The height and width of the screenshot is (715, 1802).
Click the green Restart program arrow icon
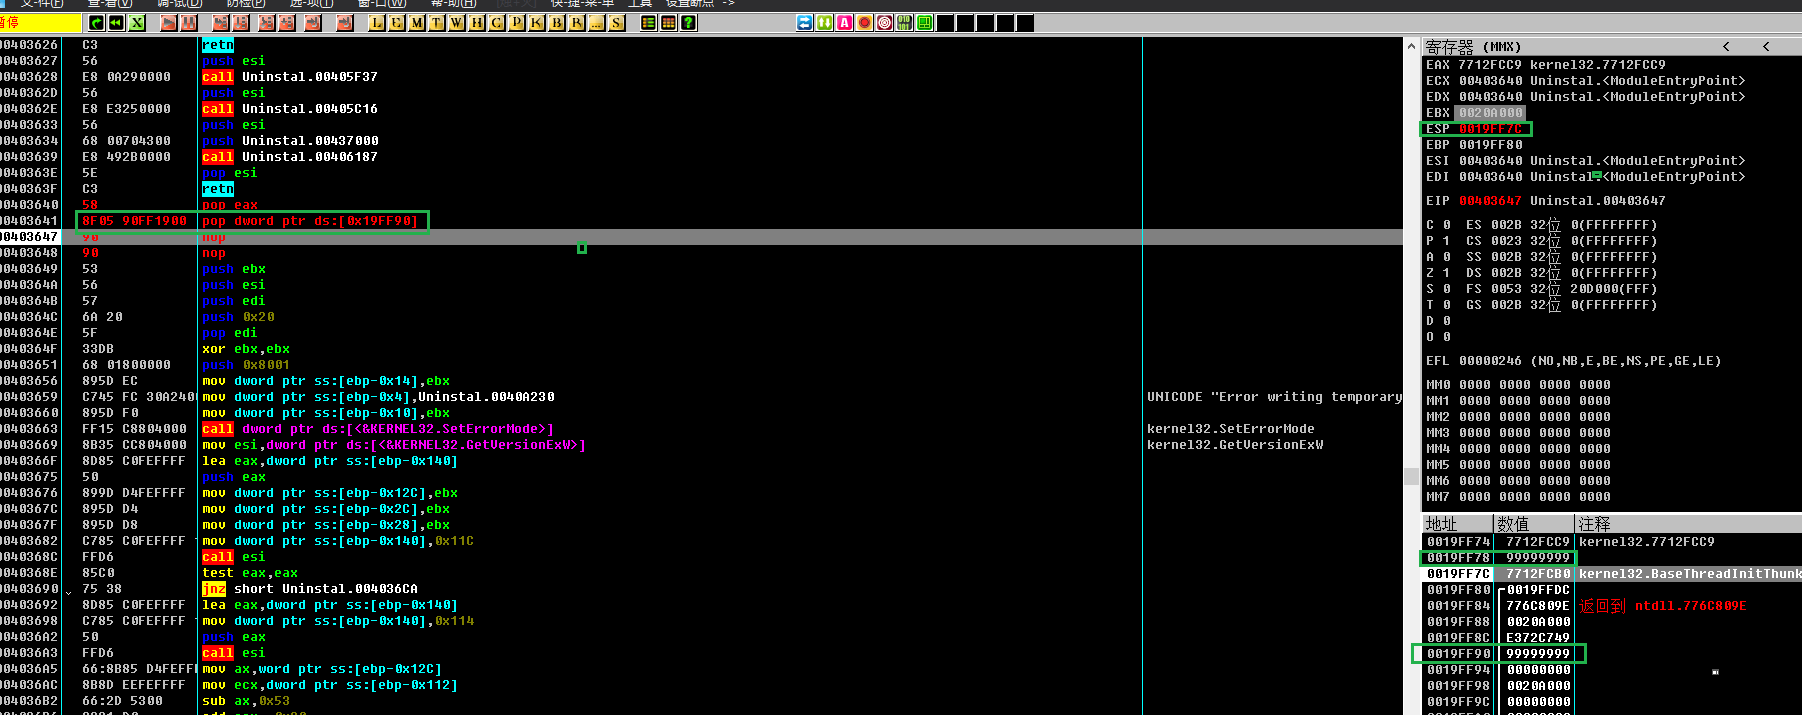96,23
